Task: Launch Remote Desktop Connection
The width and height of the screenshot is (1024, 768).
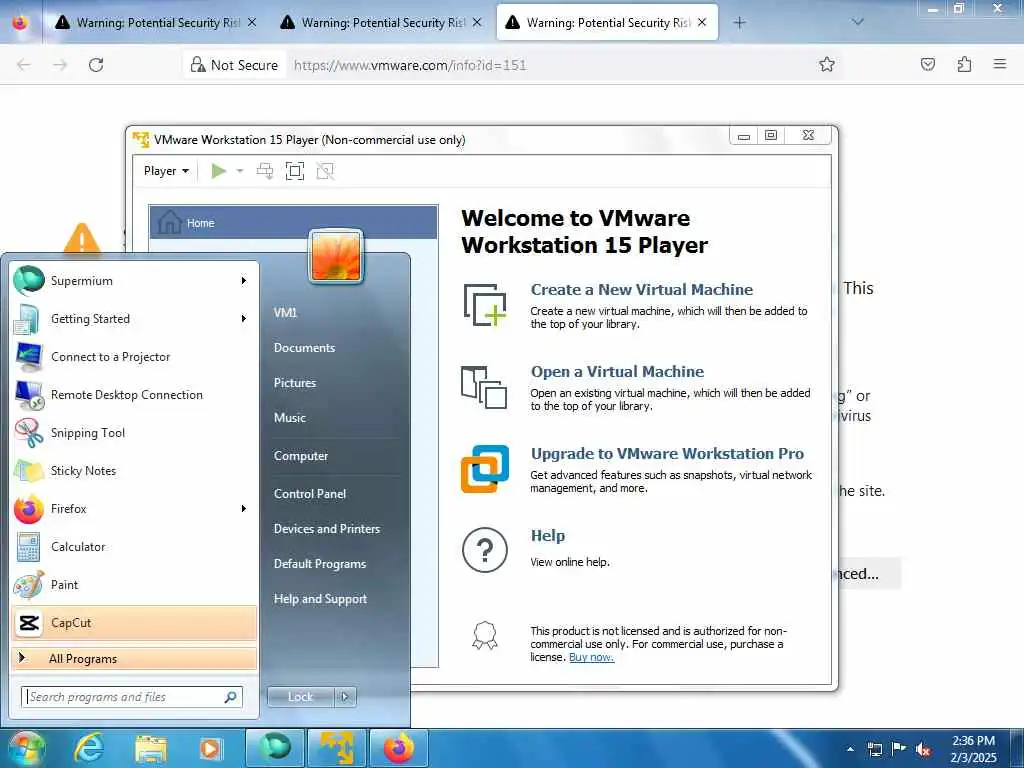Action: (134, 394)
